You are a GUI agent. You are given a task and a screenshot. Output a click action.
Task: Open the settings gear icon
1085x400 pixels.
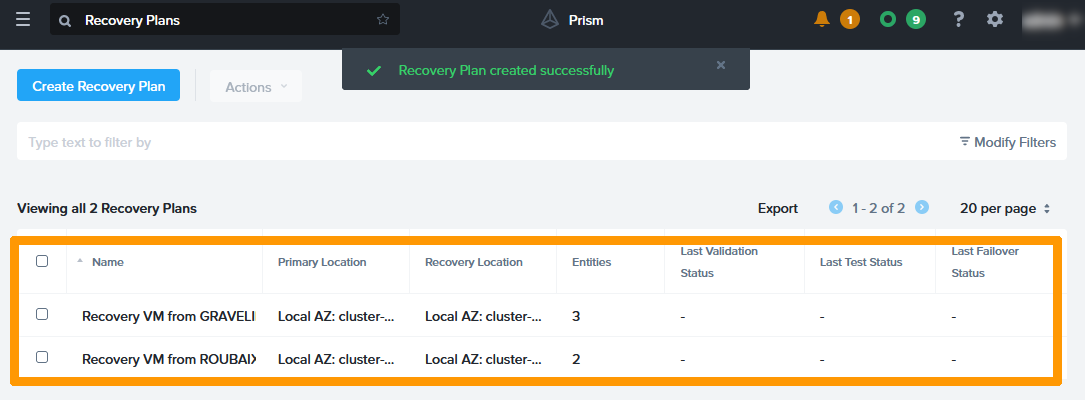click(994, 19)
